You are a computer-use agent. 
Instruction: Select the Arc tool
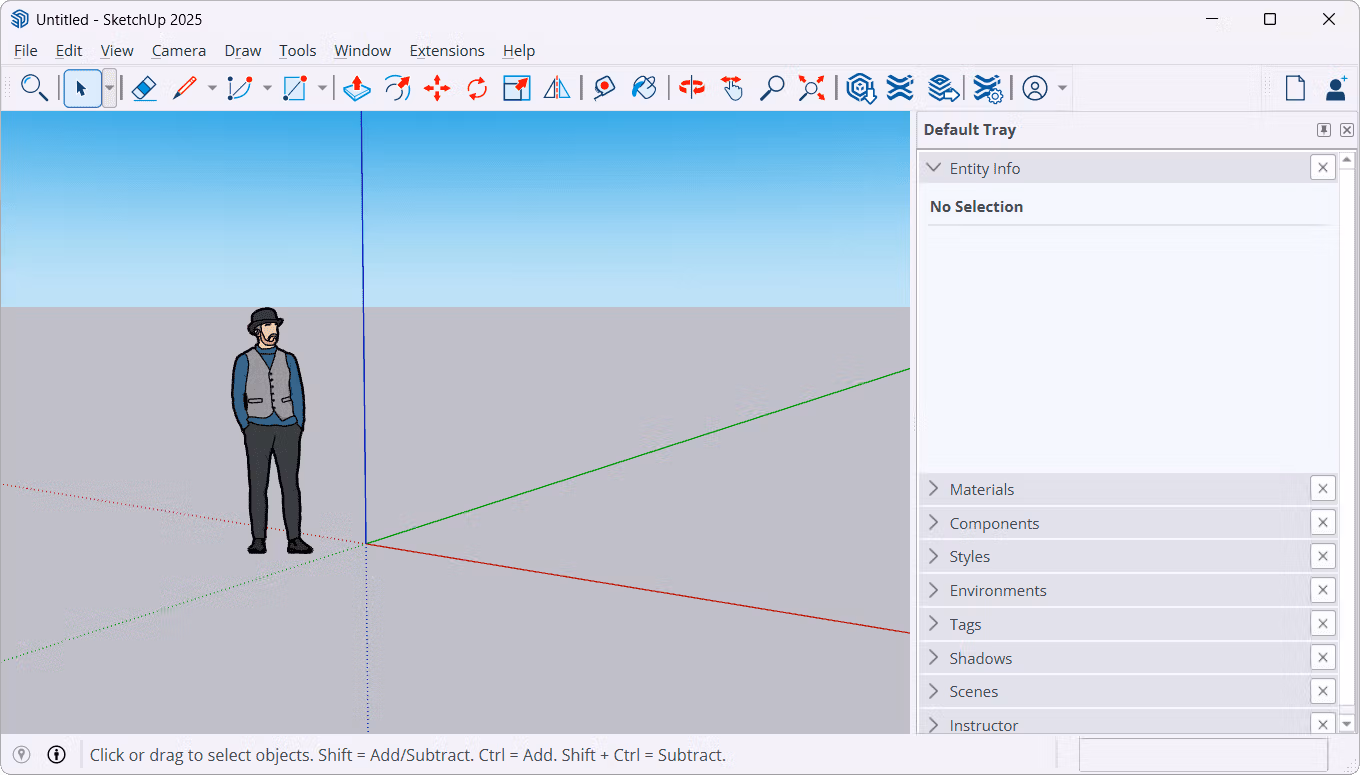click(x=239, y=88)
